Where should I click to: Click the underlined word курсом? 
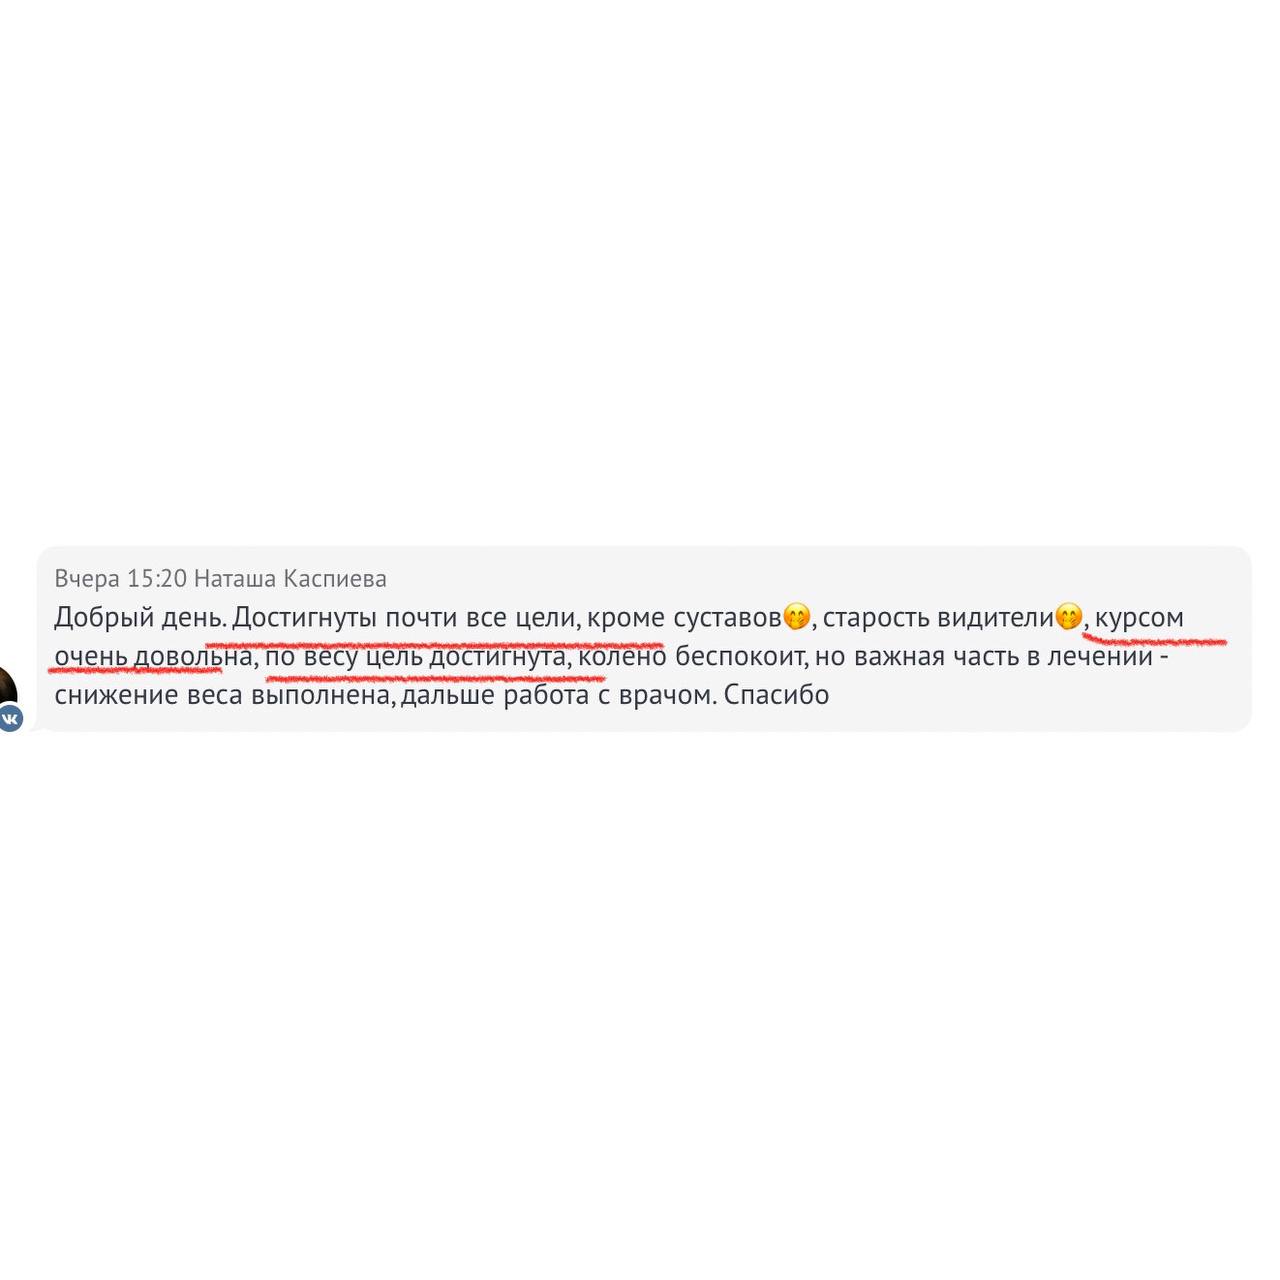1139,618
